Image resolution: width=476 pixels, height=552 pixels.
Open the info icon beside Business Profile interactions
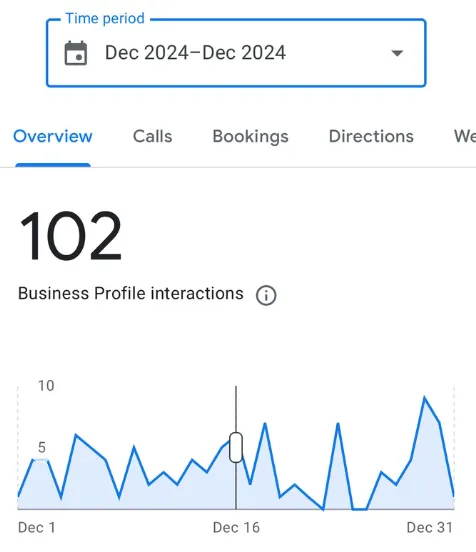266,295
